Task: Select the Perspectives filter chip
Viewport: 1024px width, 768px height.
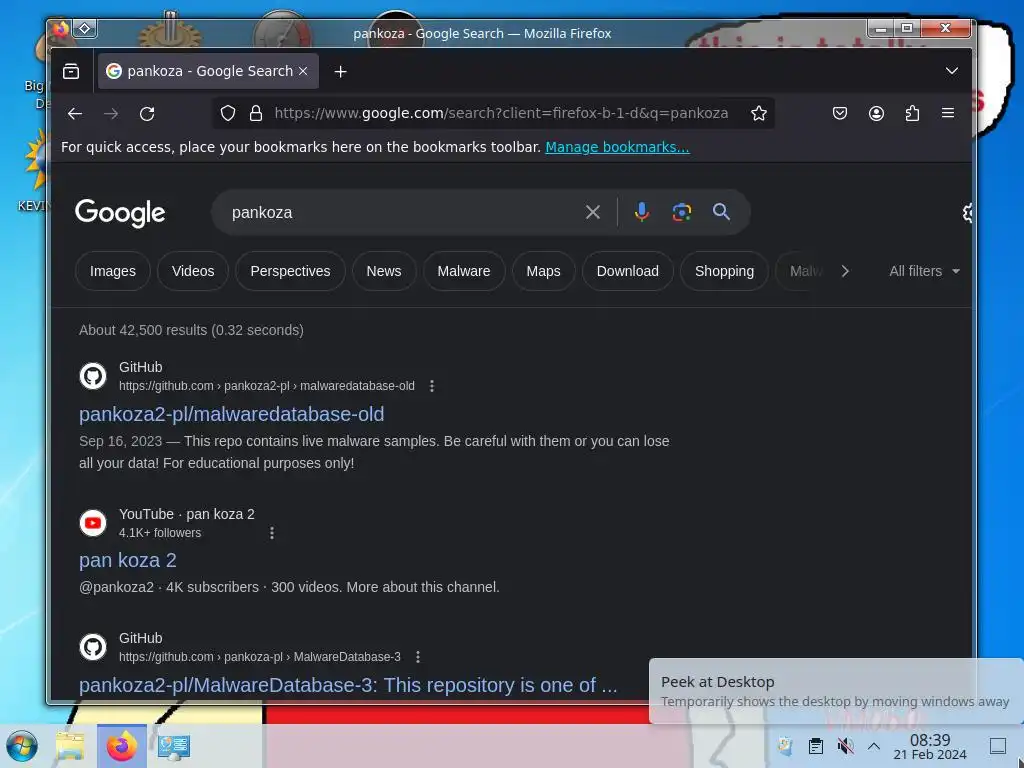Action: click(290, 271)
